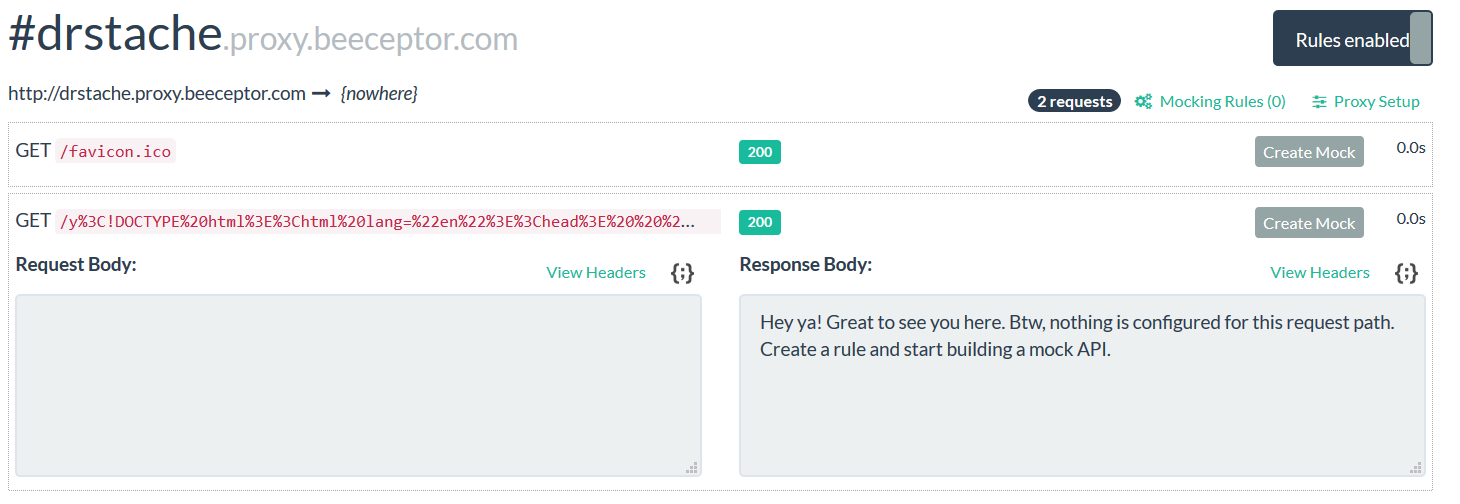Click the sliders icon beside Proxy Setup
This screenshot has height=504, width=1460.
(x=1319, y=101)
